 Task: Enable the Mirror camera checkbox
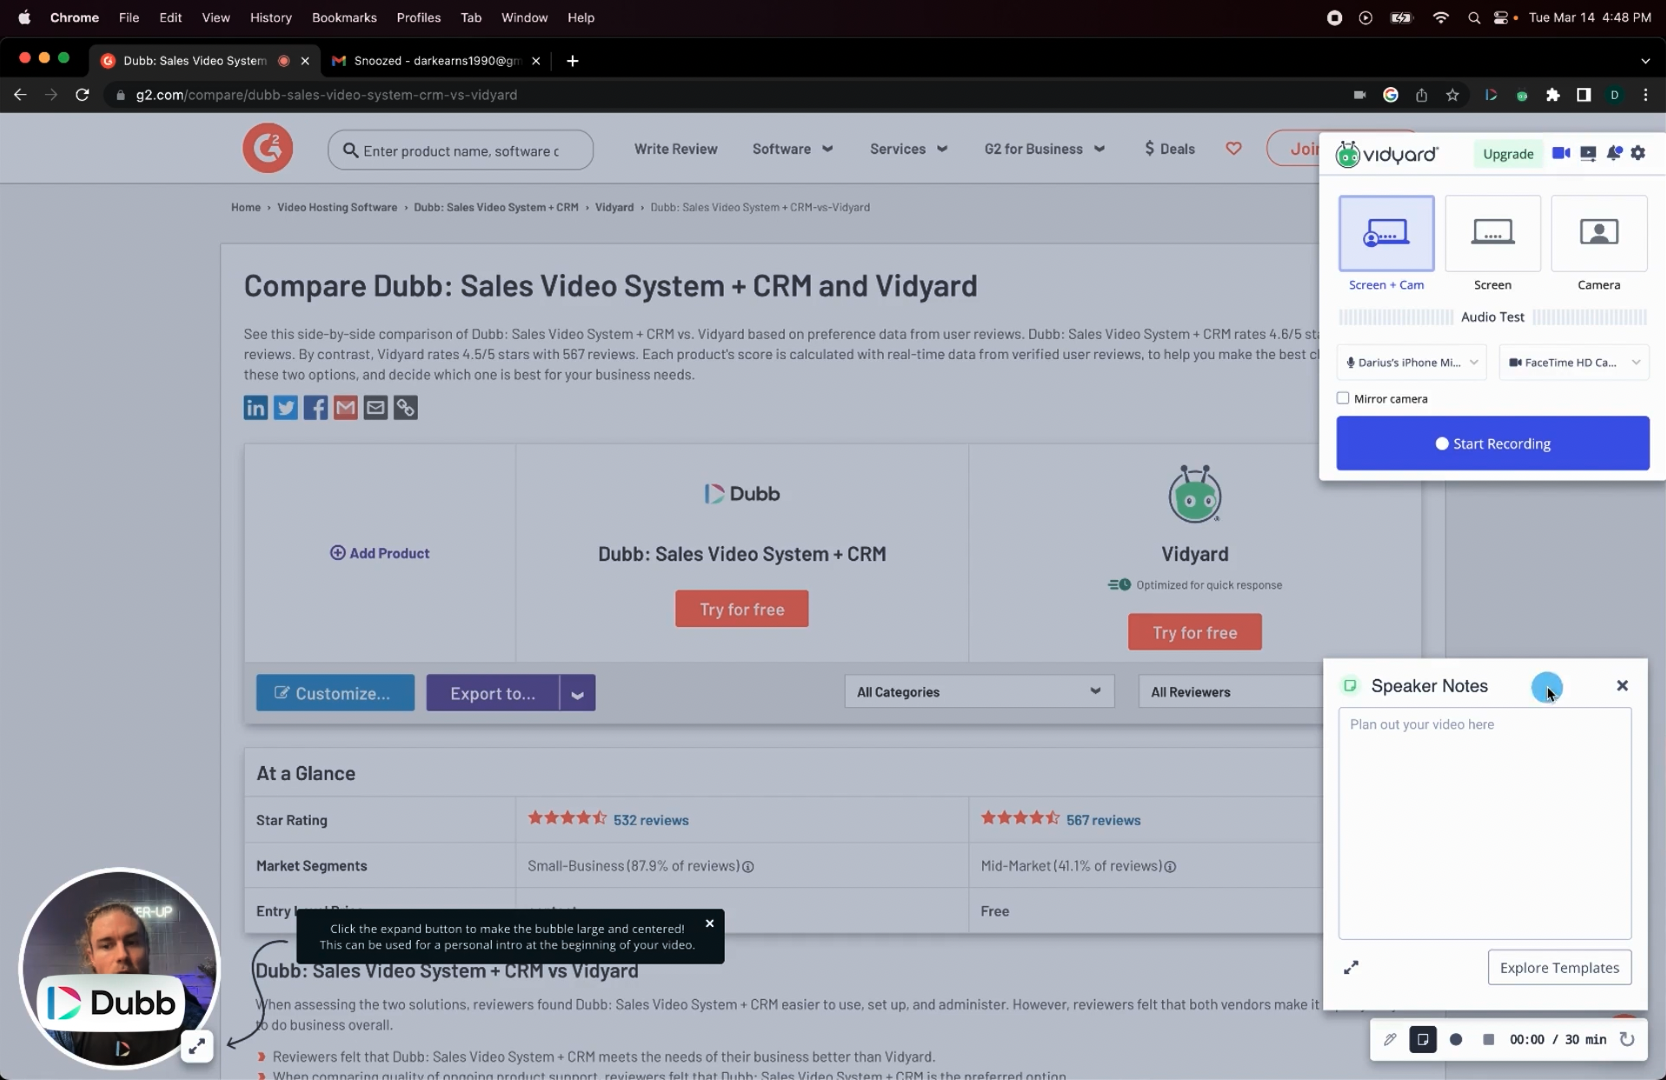(1343, 398)
